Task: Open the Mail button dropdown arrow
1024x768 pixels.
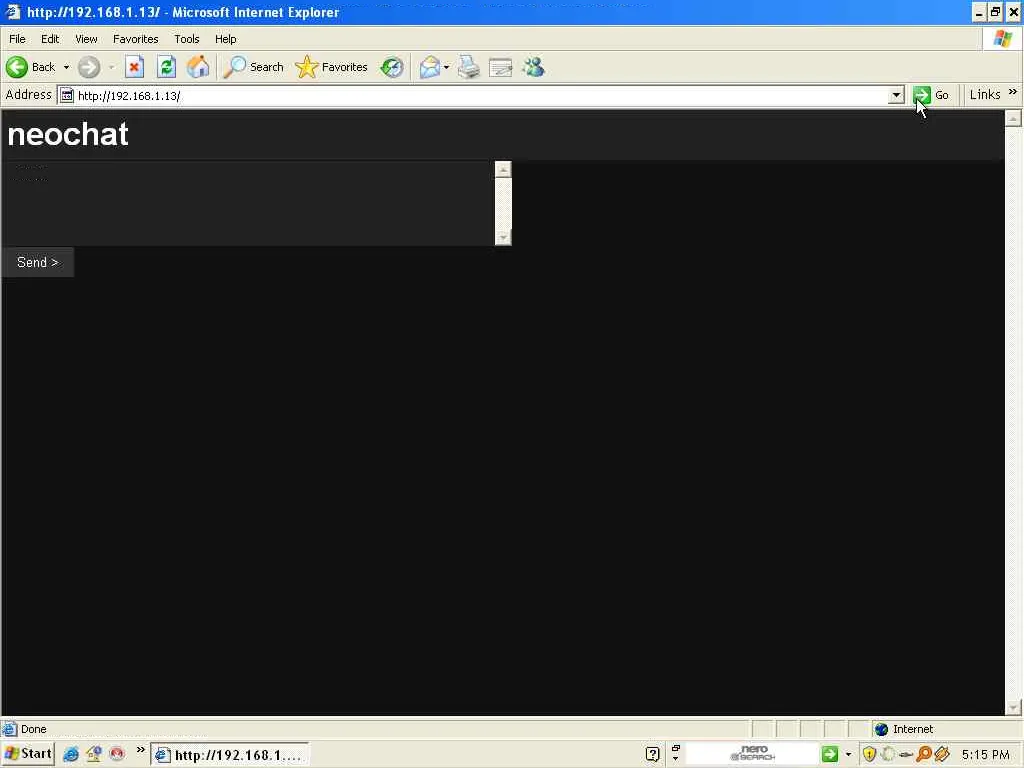Action: point(447,67)
